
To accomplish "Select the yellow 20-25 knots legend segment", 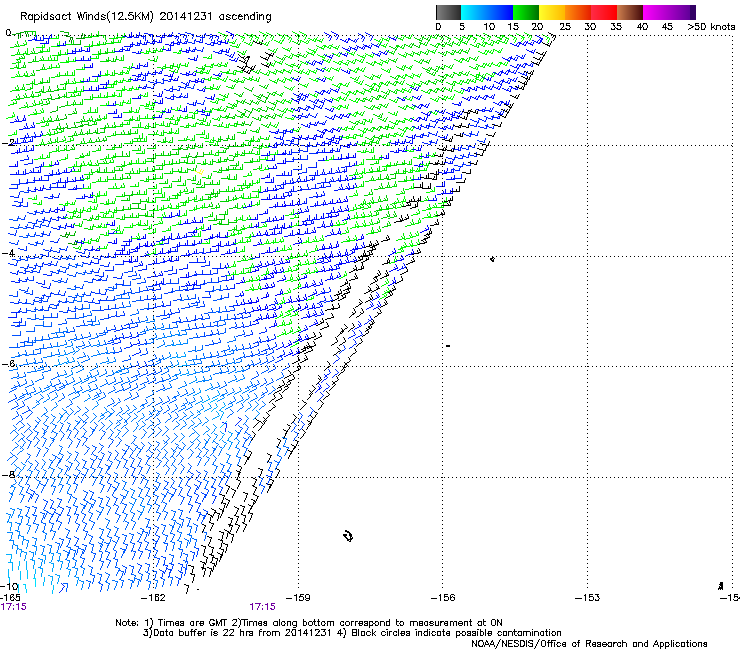I will coord(552,12).
